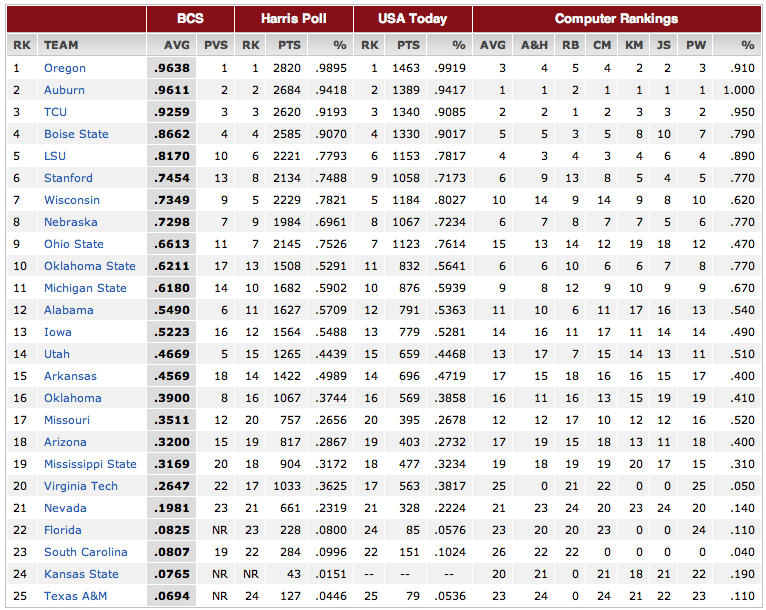Click the Computer Rankings group header
The width and height of the screenshot is (766, 610).
[x=617, y=19]
